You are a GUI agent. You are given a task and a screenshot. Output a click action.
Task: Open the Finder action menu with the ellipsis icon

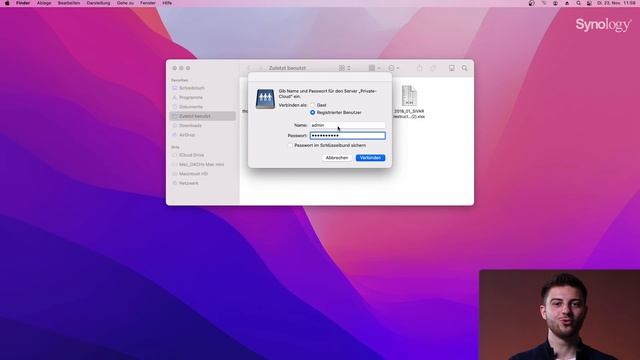tap(393, 68)
